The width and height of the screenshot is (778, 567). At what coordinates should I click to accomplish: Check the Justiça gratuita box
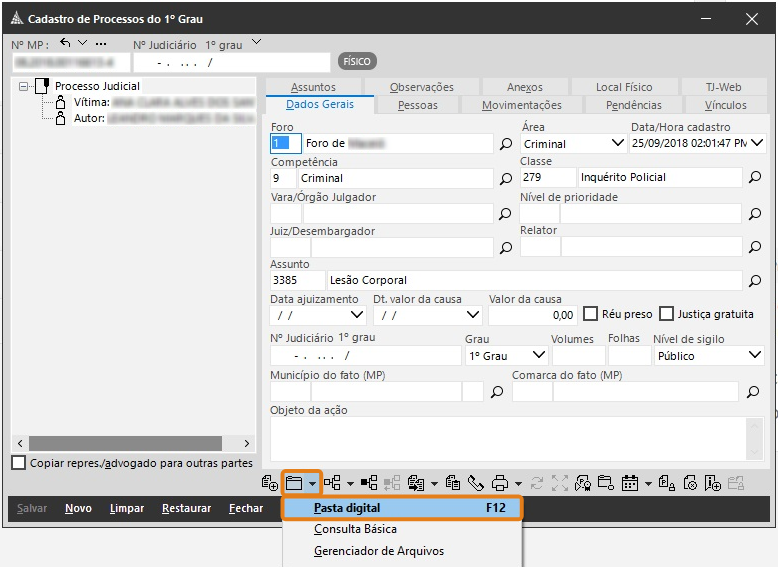666,314
